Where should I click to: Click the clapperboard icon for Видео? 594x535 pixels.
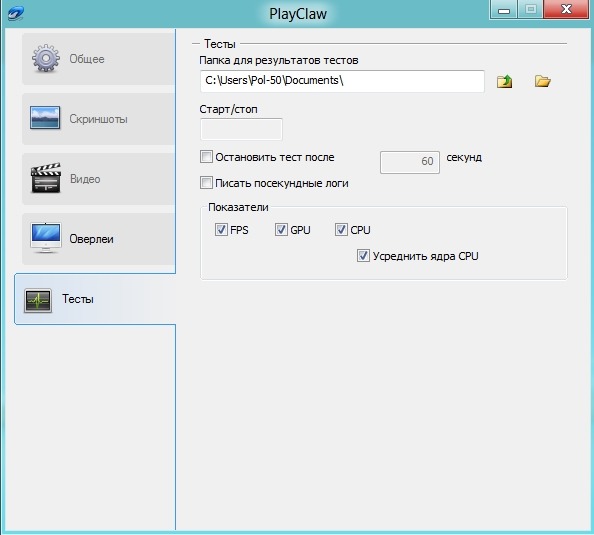[46, 178]
